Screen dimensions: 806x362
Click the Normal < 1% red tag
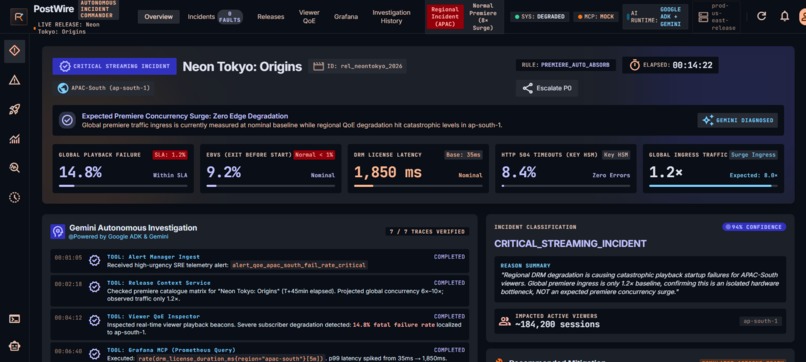314,155
